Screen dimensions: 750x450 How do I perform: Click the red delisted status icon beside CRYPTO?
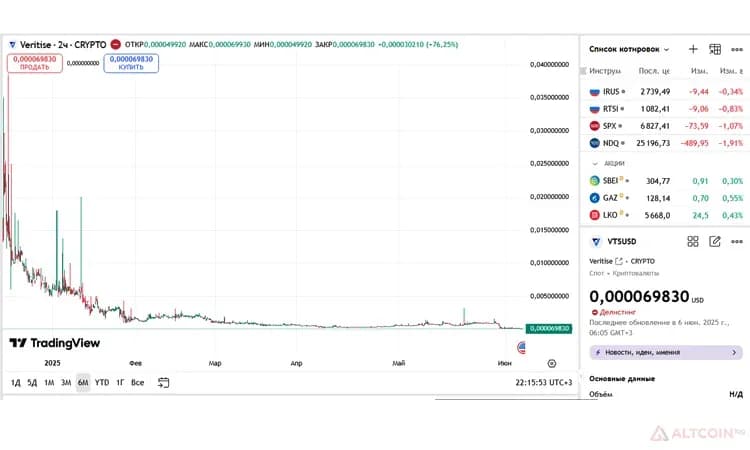[116, 44]
